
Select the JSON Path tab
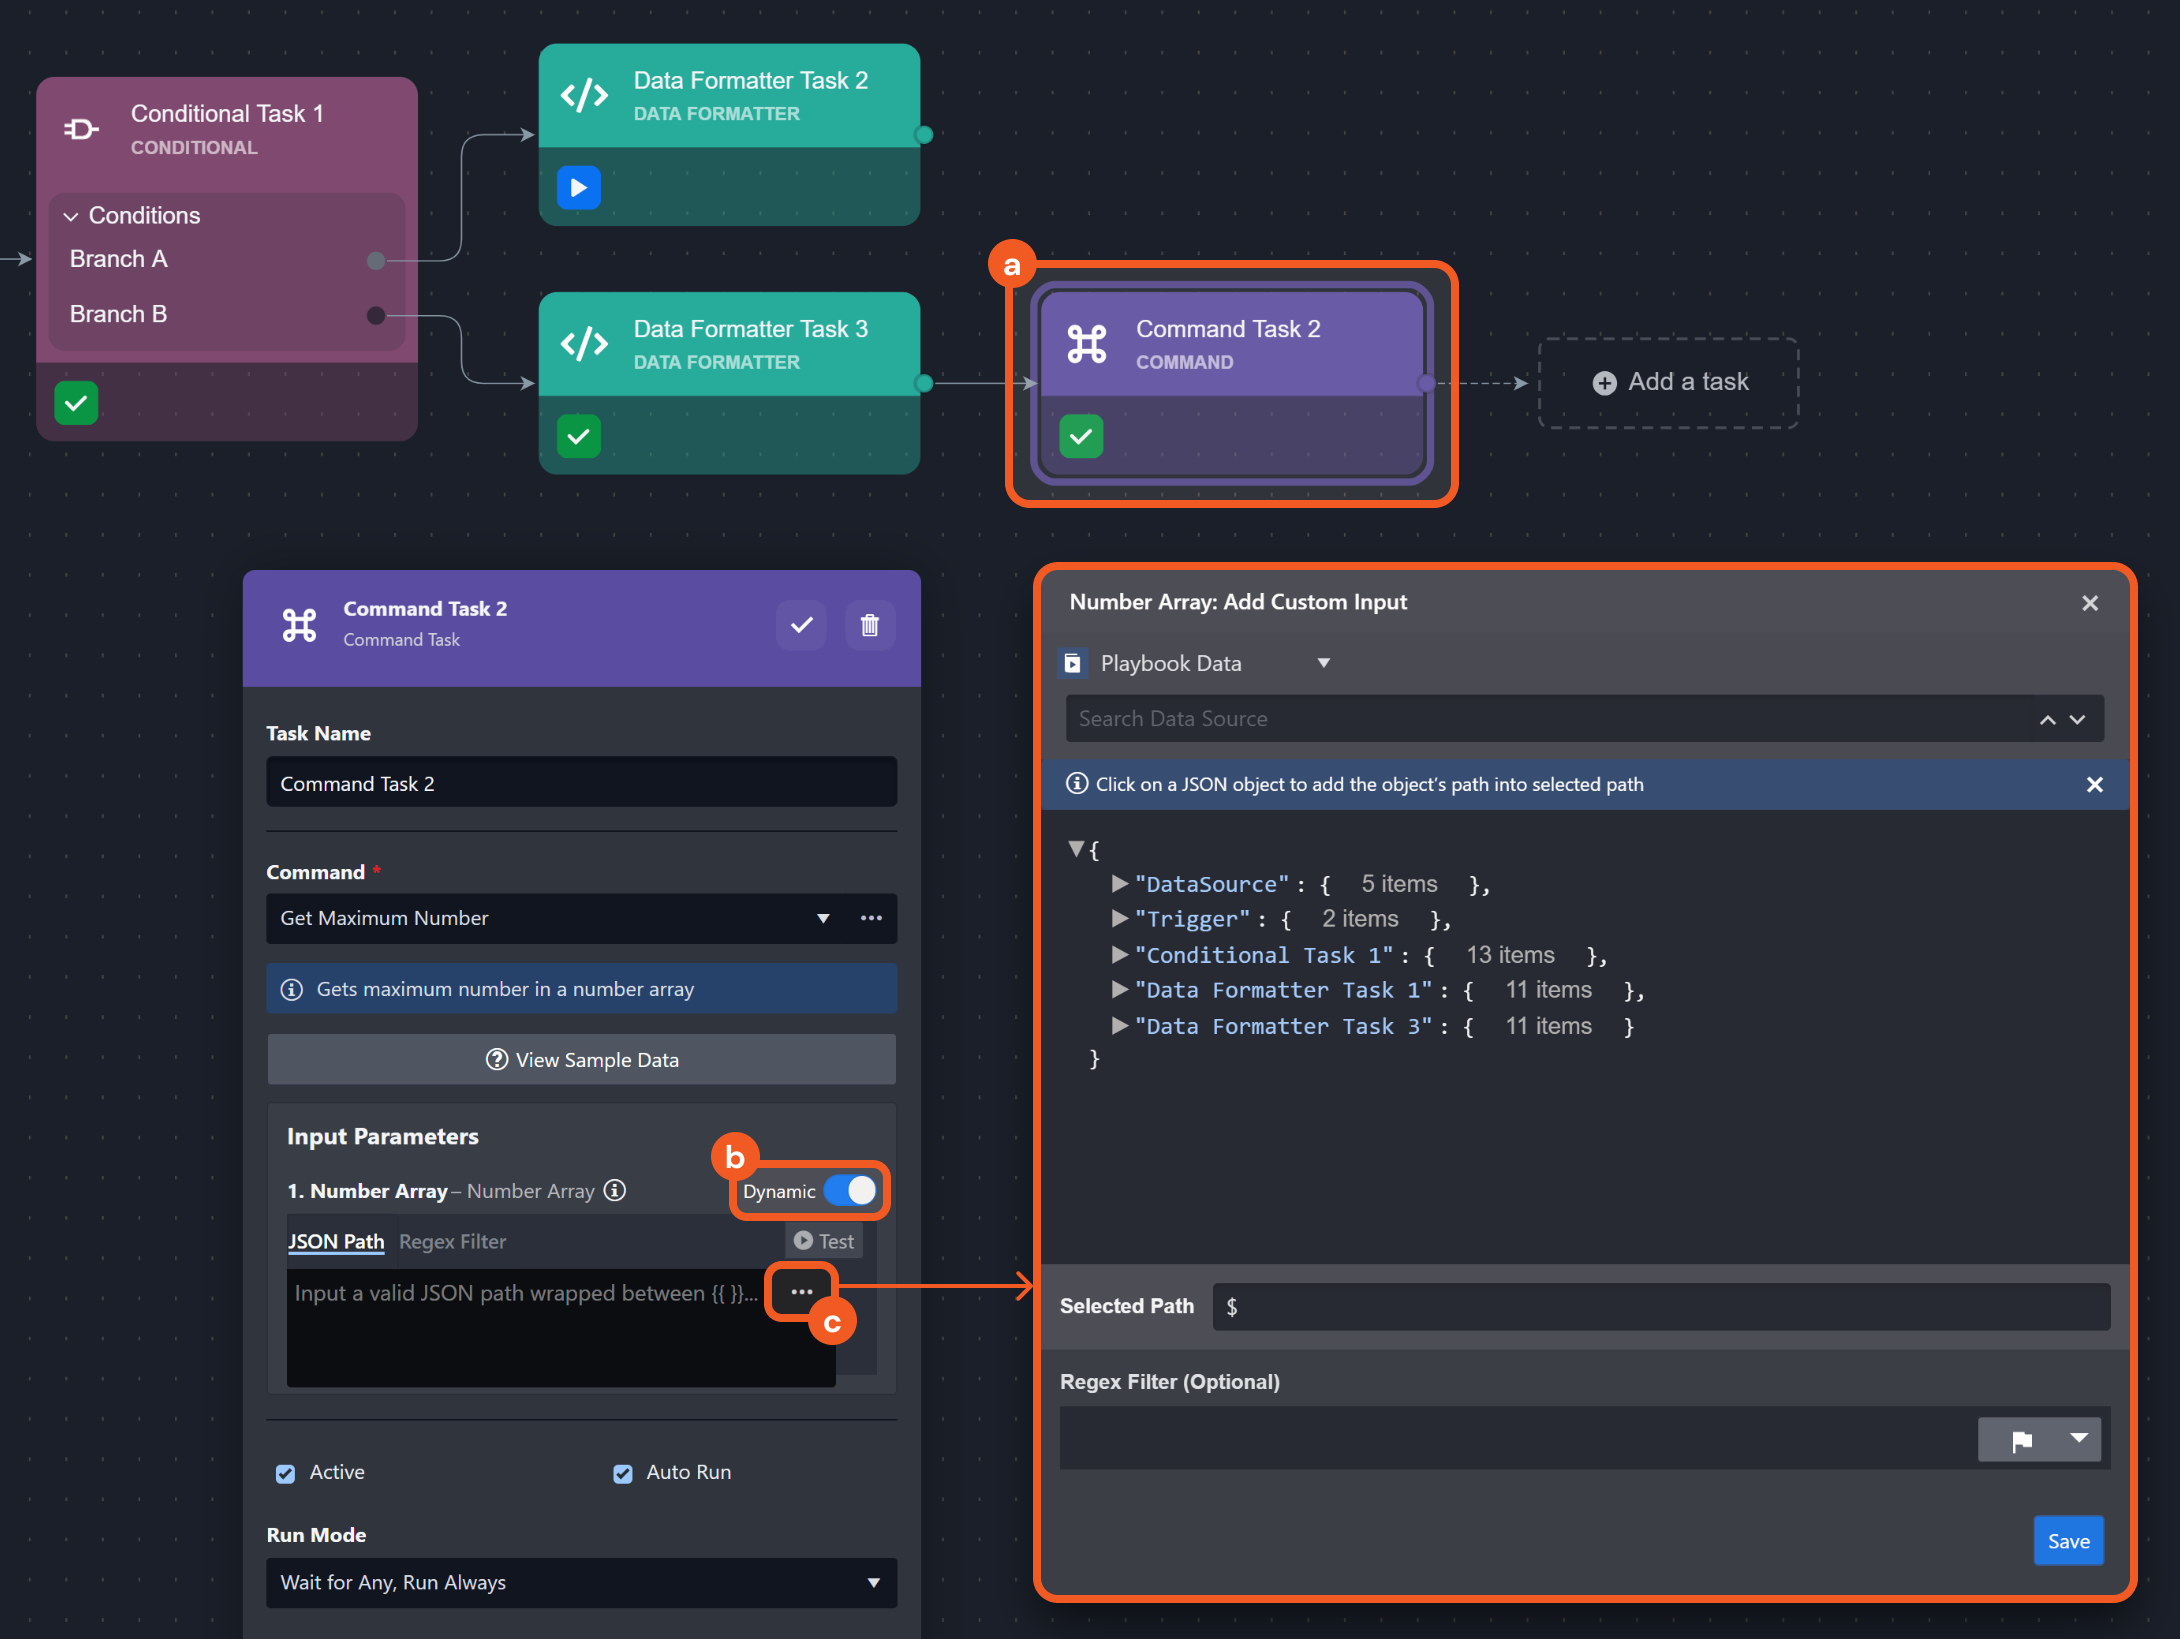tap(336, 1241)
